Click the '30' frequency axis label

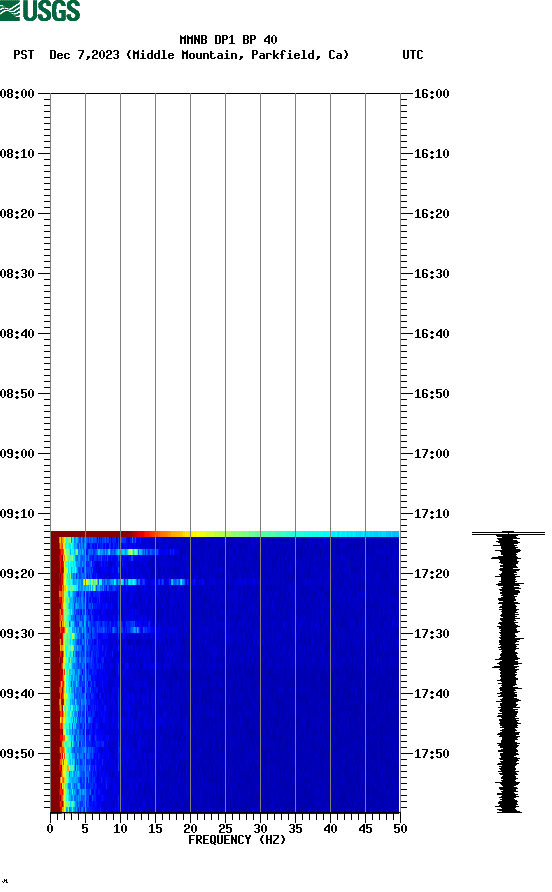click(260, 829)
